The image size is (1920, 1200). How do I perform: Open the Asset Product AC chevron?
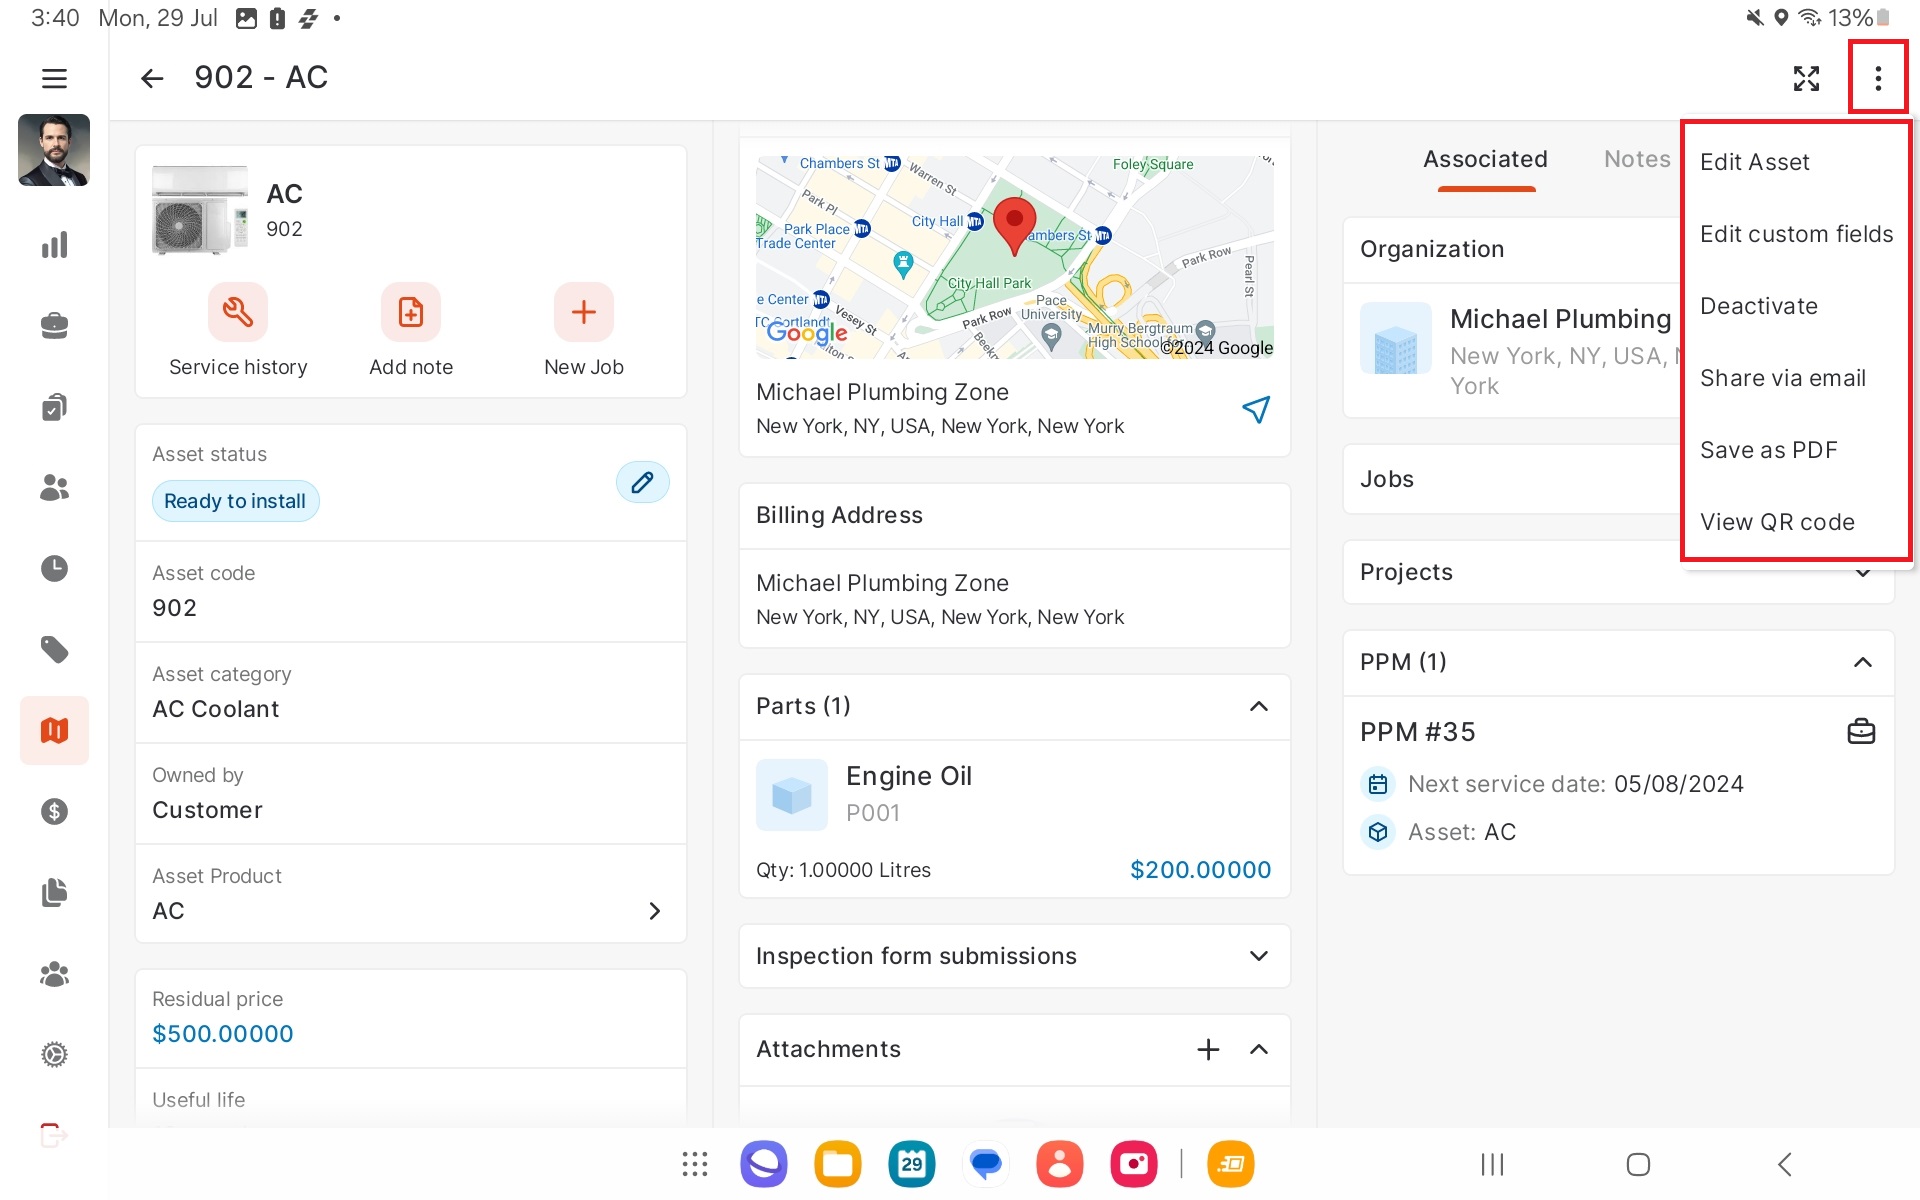[654, 910]
